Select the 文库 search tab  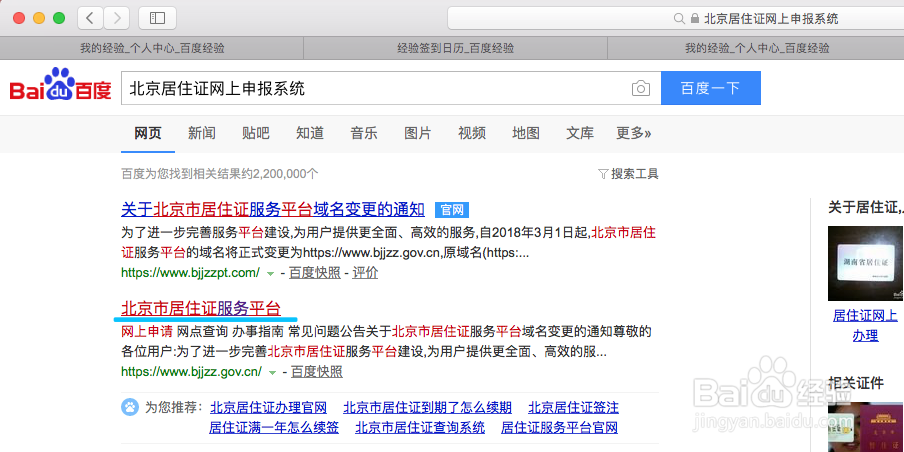(x=580, y=134)
